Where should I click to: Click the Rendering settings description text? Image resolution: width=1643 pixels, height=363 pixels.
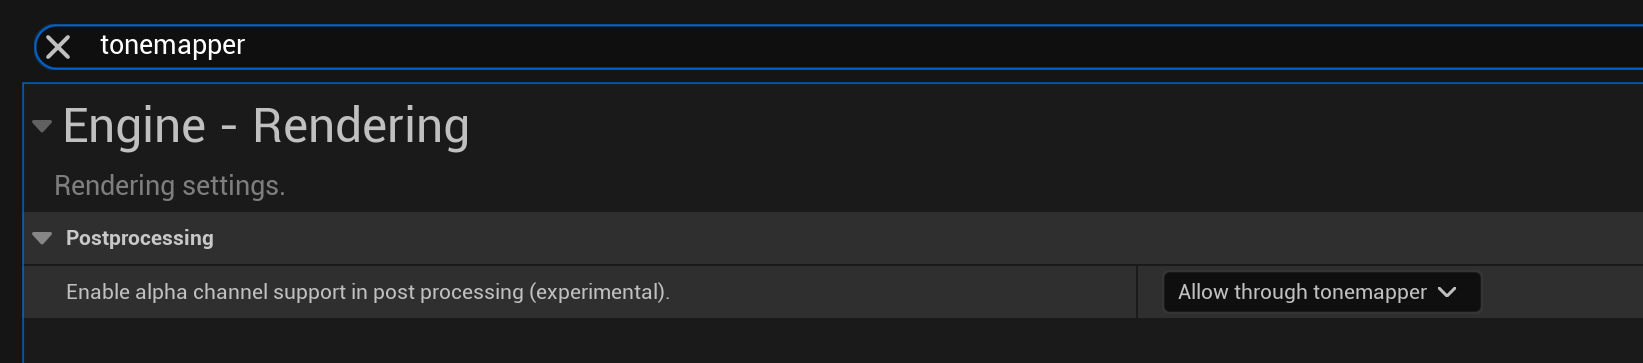click(x=170, y=186)
